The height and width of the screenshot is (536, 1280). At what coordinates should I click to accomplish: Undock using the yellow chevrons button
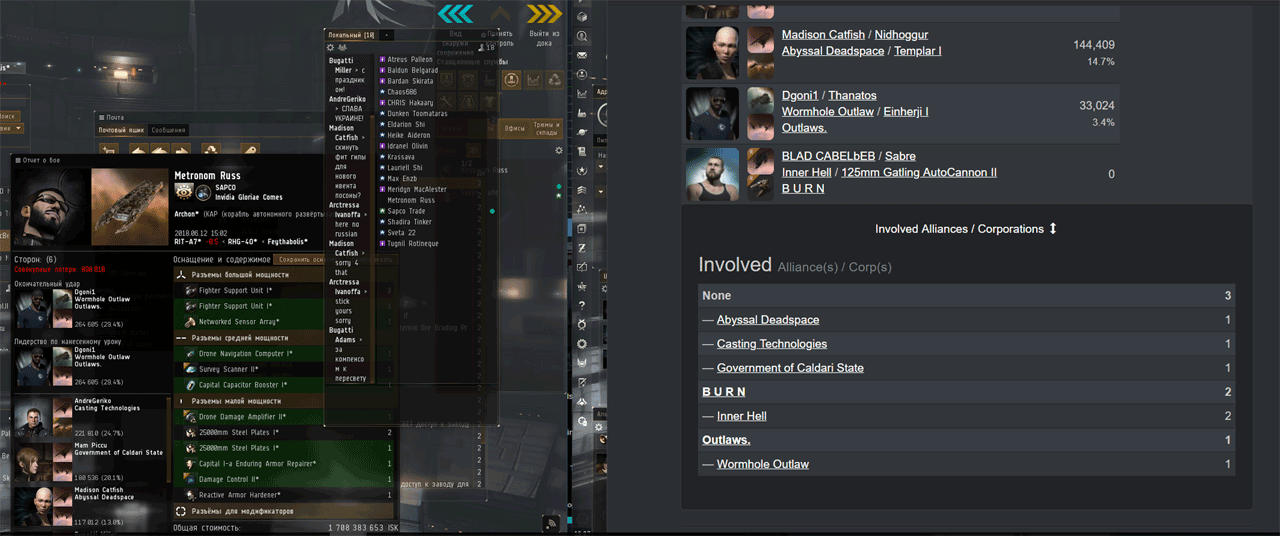(x=544, y=13)
